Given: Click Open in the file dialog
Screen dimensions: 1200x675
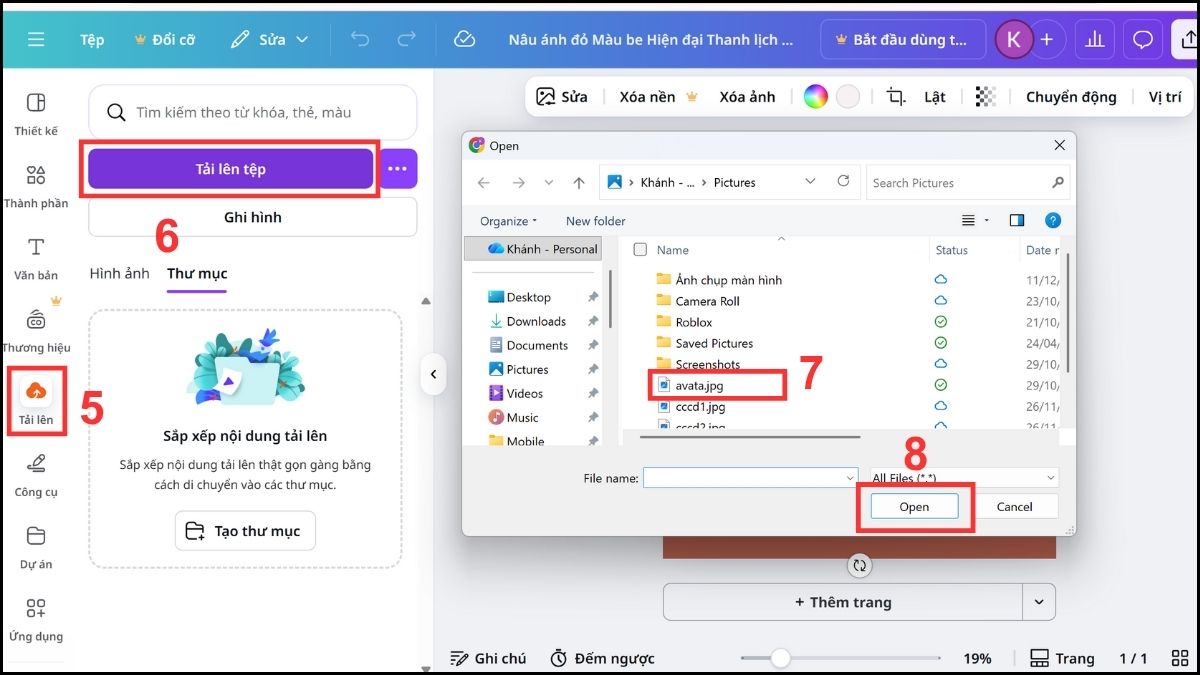Looking at the screenshot, I should pos(913,506).
